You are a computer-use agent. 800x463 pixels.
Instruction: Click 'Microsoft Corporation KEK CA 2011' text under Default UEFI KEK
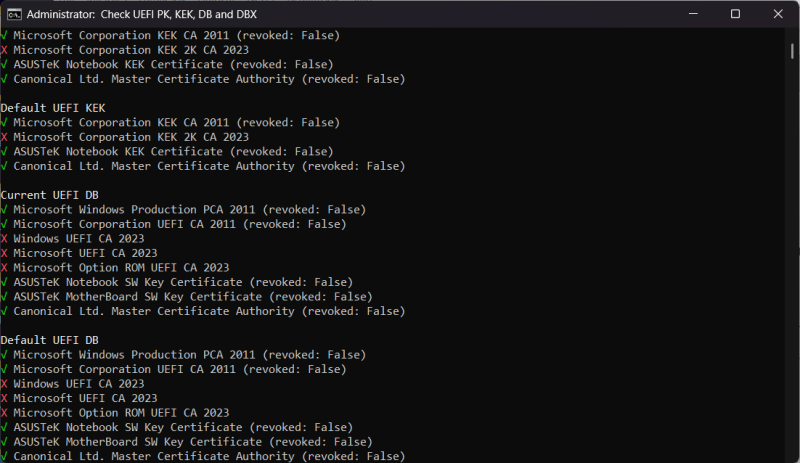123,123
